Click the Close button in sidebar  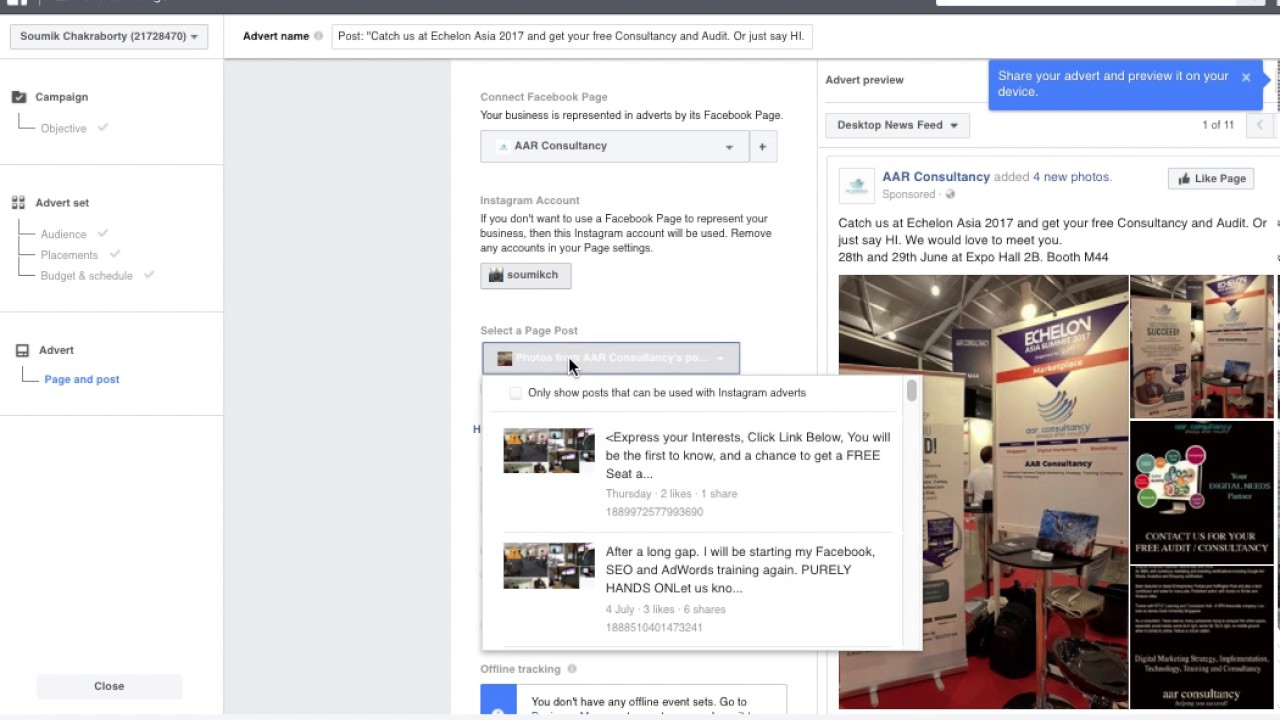coord(109,686)
